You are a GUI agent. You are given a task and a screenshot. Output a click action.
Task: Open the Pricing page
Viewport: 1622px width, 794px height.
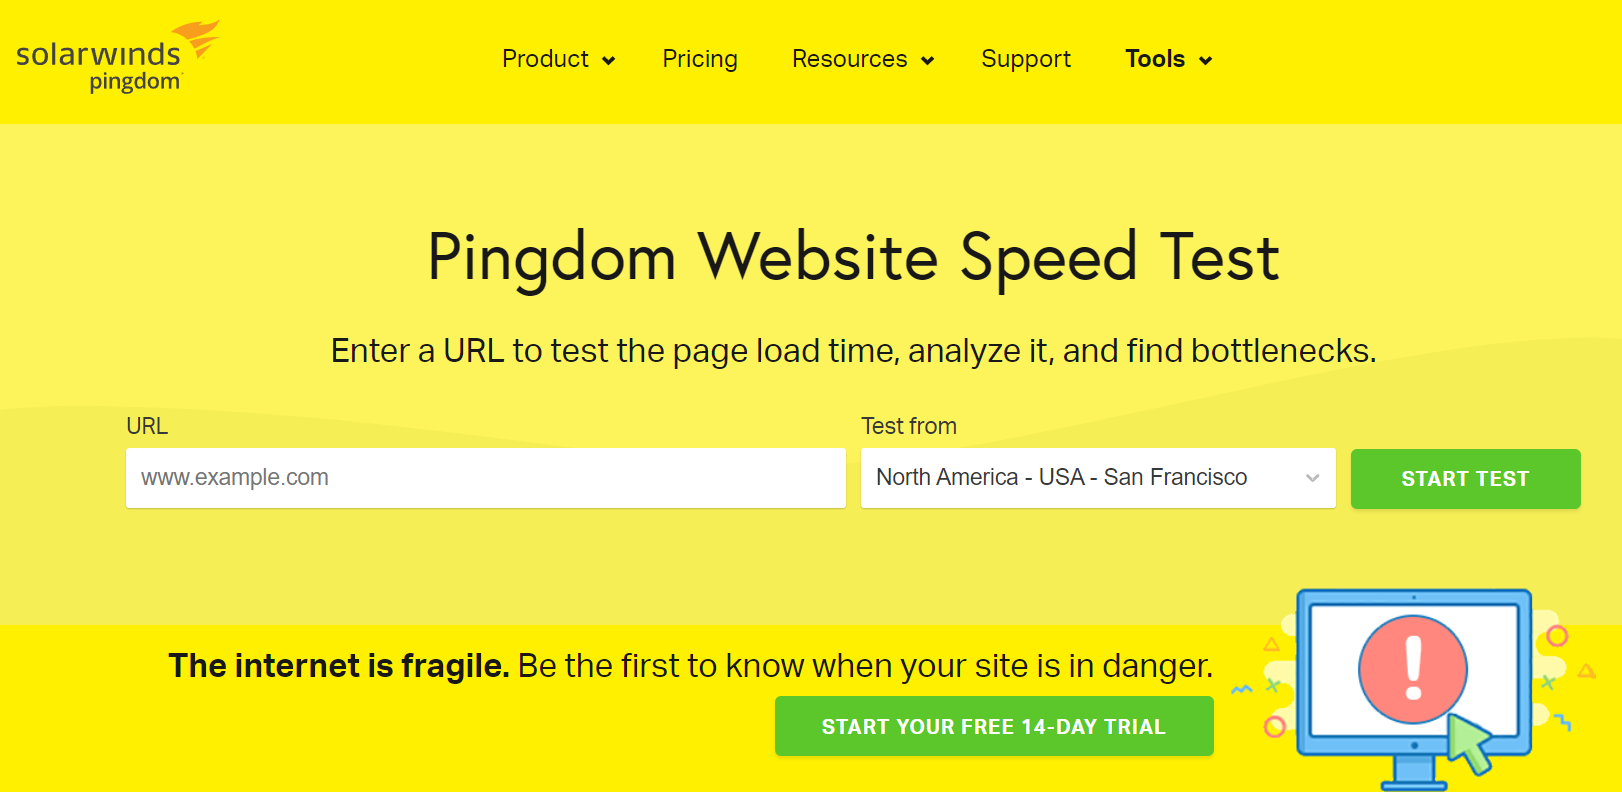pyautogui.click(x=700, y=59)
